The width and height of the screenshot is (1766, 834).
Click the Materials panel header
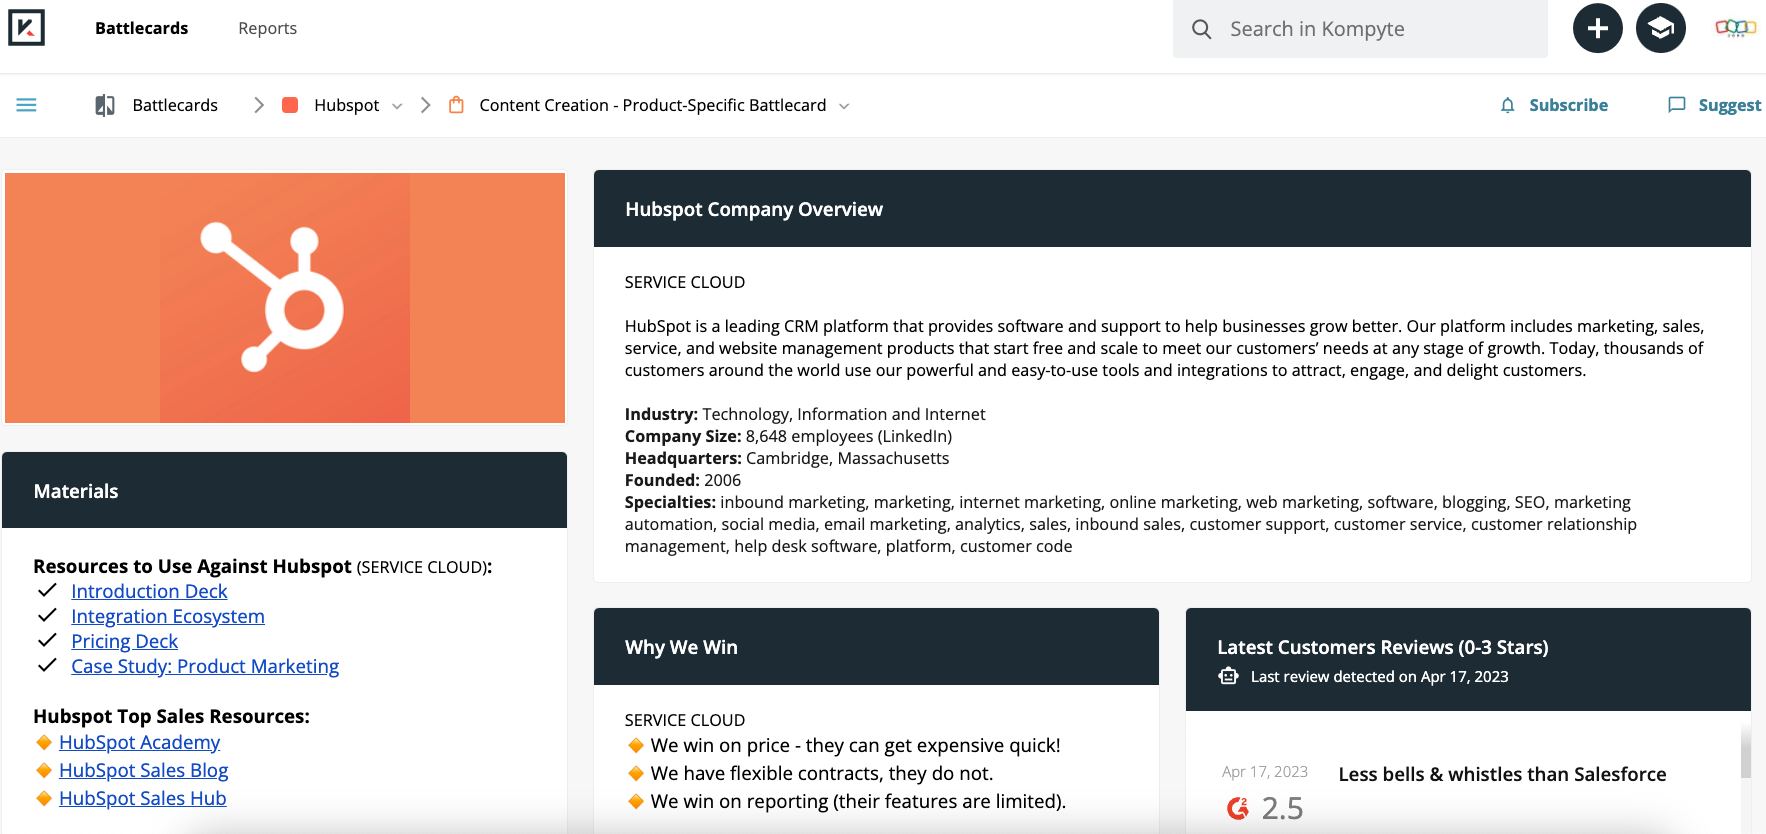point(284,490)
